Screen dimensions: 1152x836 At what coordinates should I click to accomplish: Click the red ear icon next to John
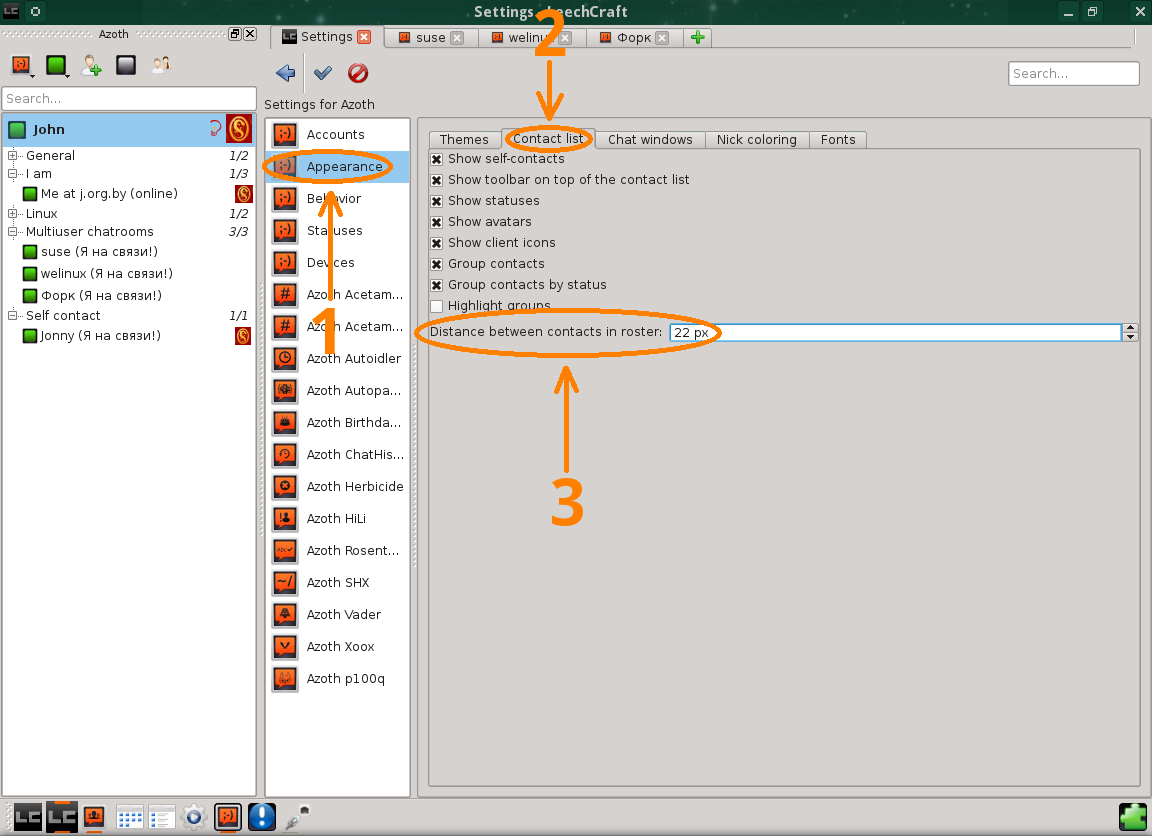point(215,129)
